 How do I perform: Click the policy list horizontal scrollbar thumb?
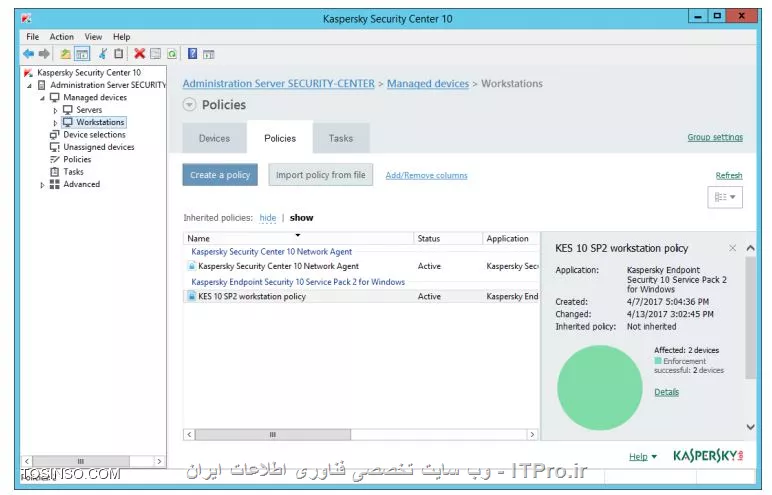tap(273, 434)
